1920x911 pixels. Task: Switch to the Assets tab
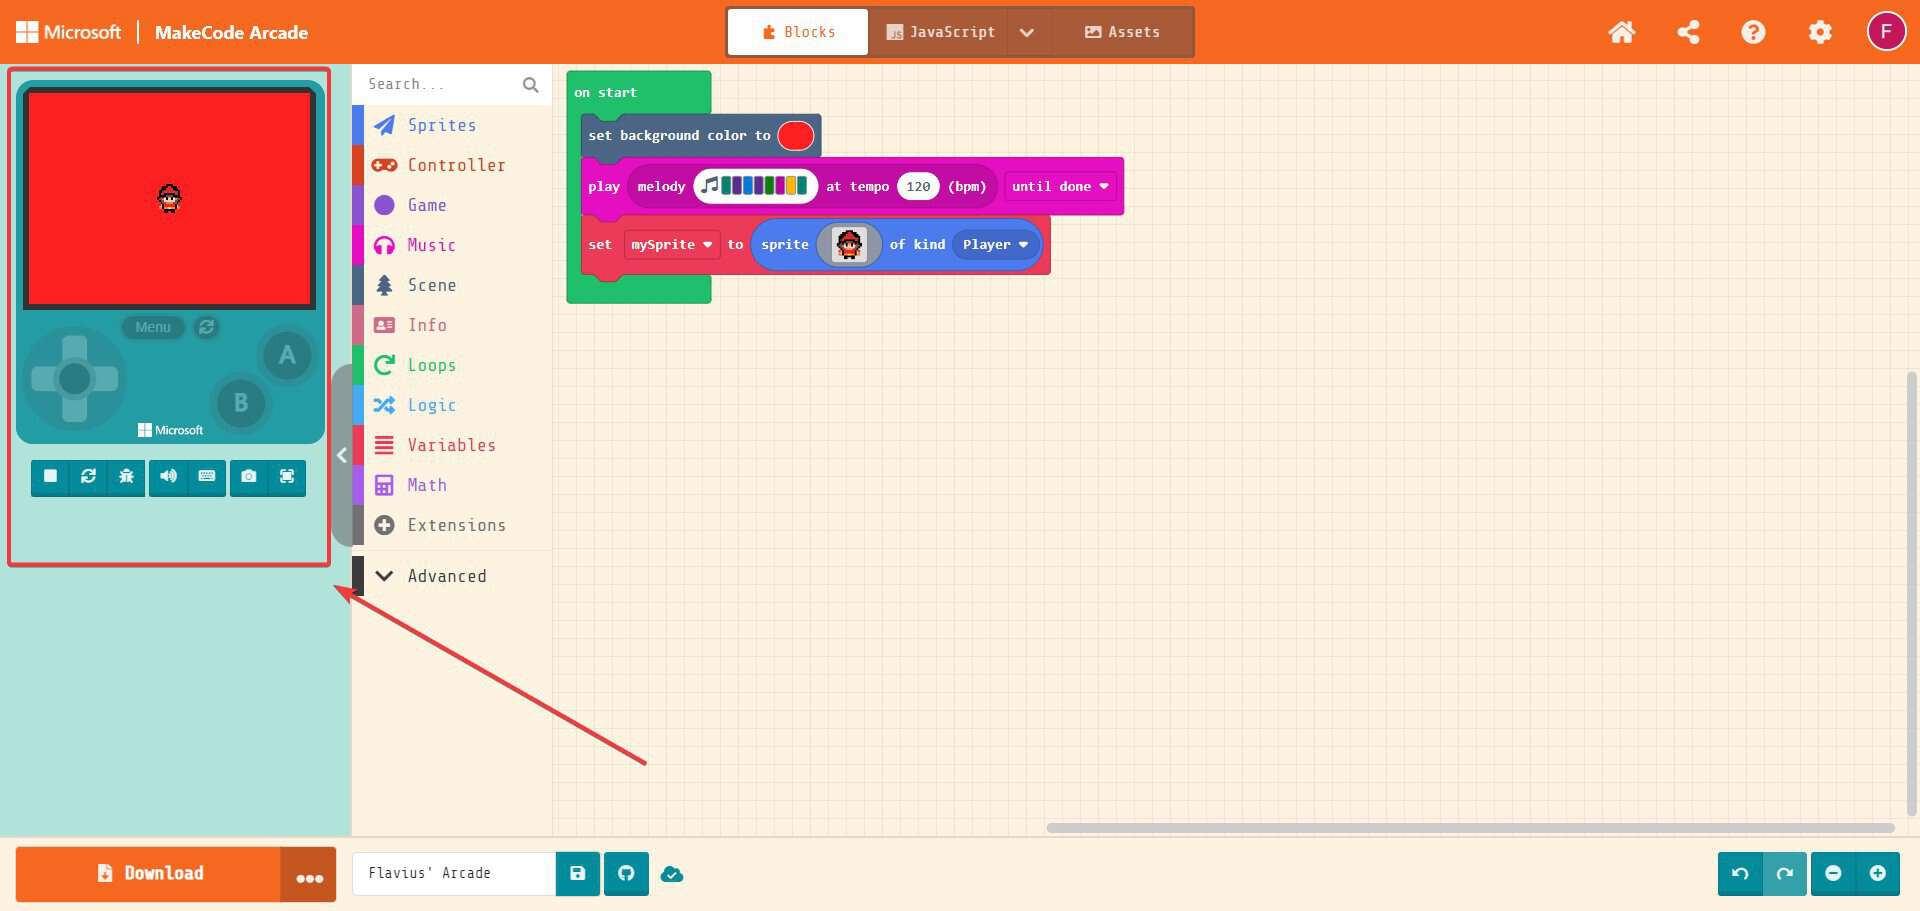1122,31
